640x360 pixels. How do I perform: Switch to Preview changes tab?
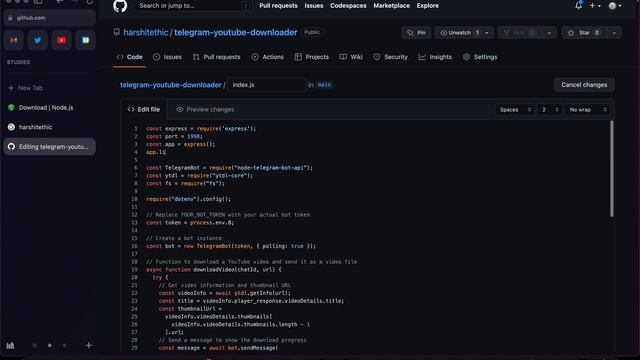[x=205, y=109]
